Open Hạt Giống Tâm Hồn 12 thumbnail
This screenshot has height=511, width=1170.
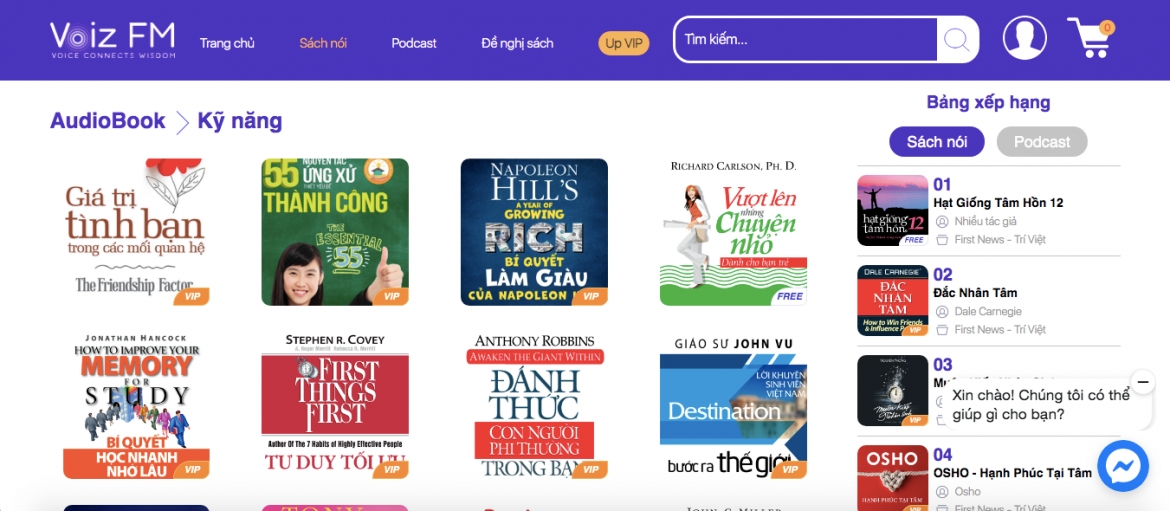(892, 210)
